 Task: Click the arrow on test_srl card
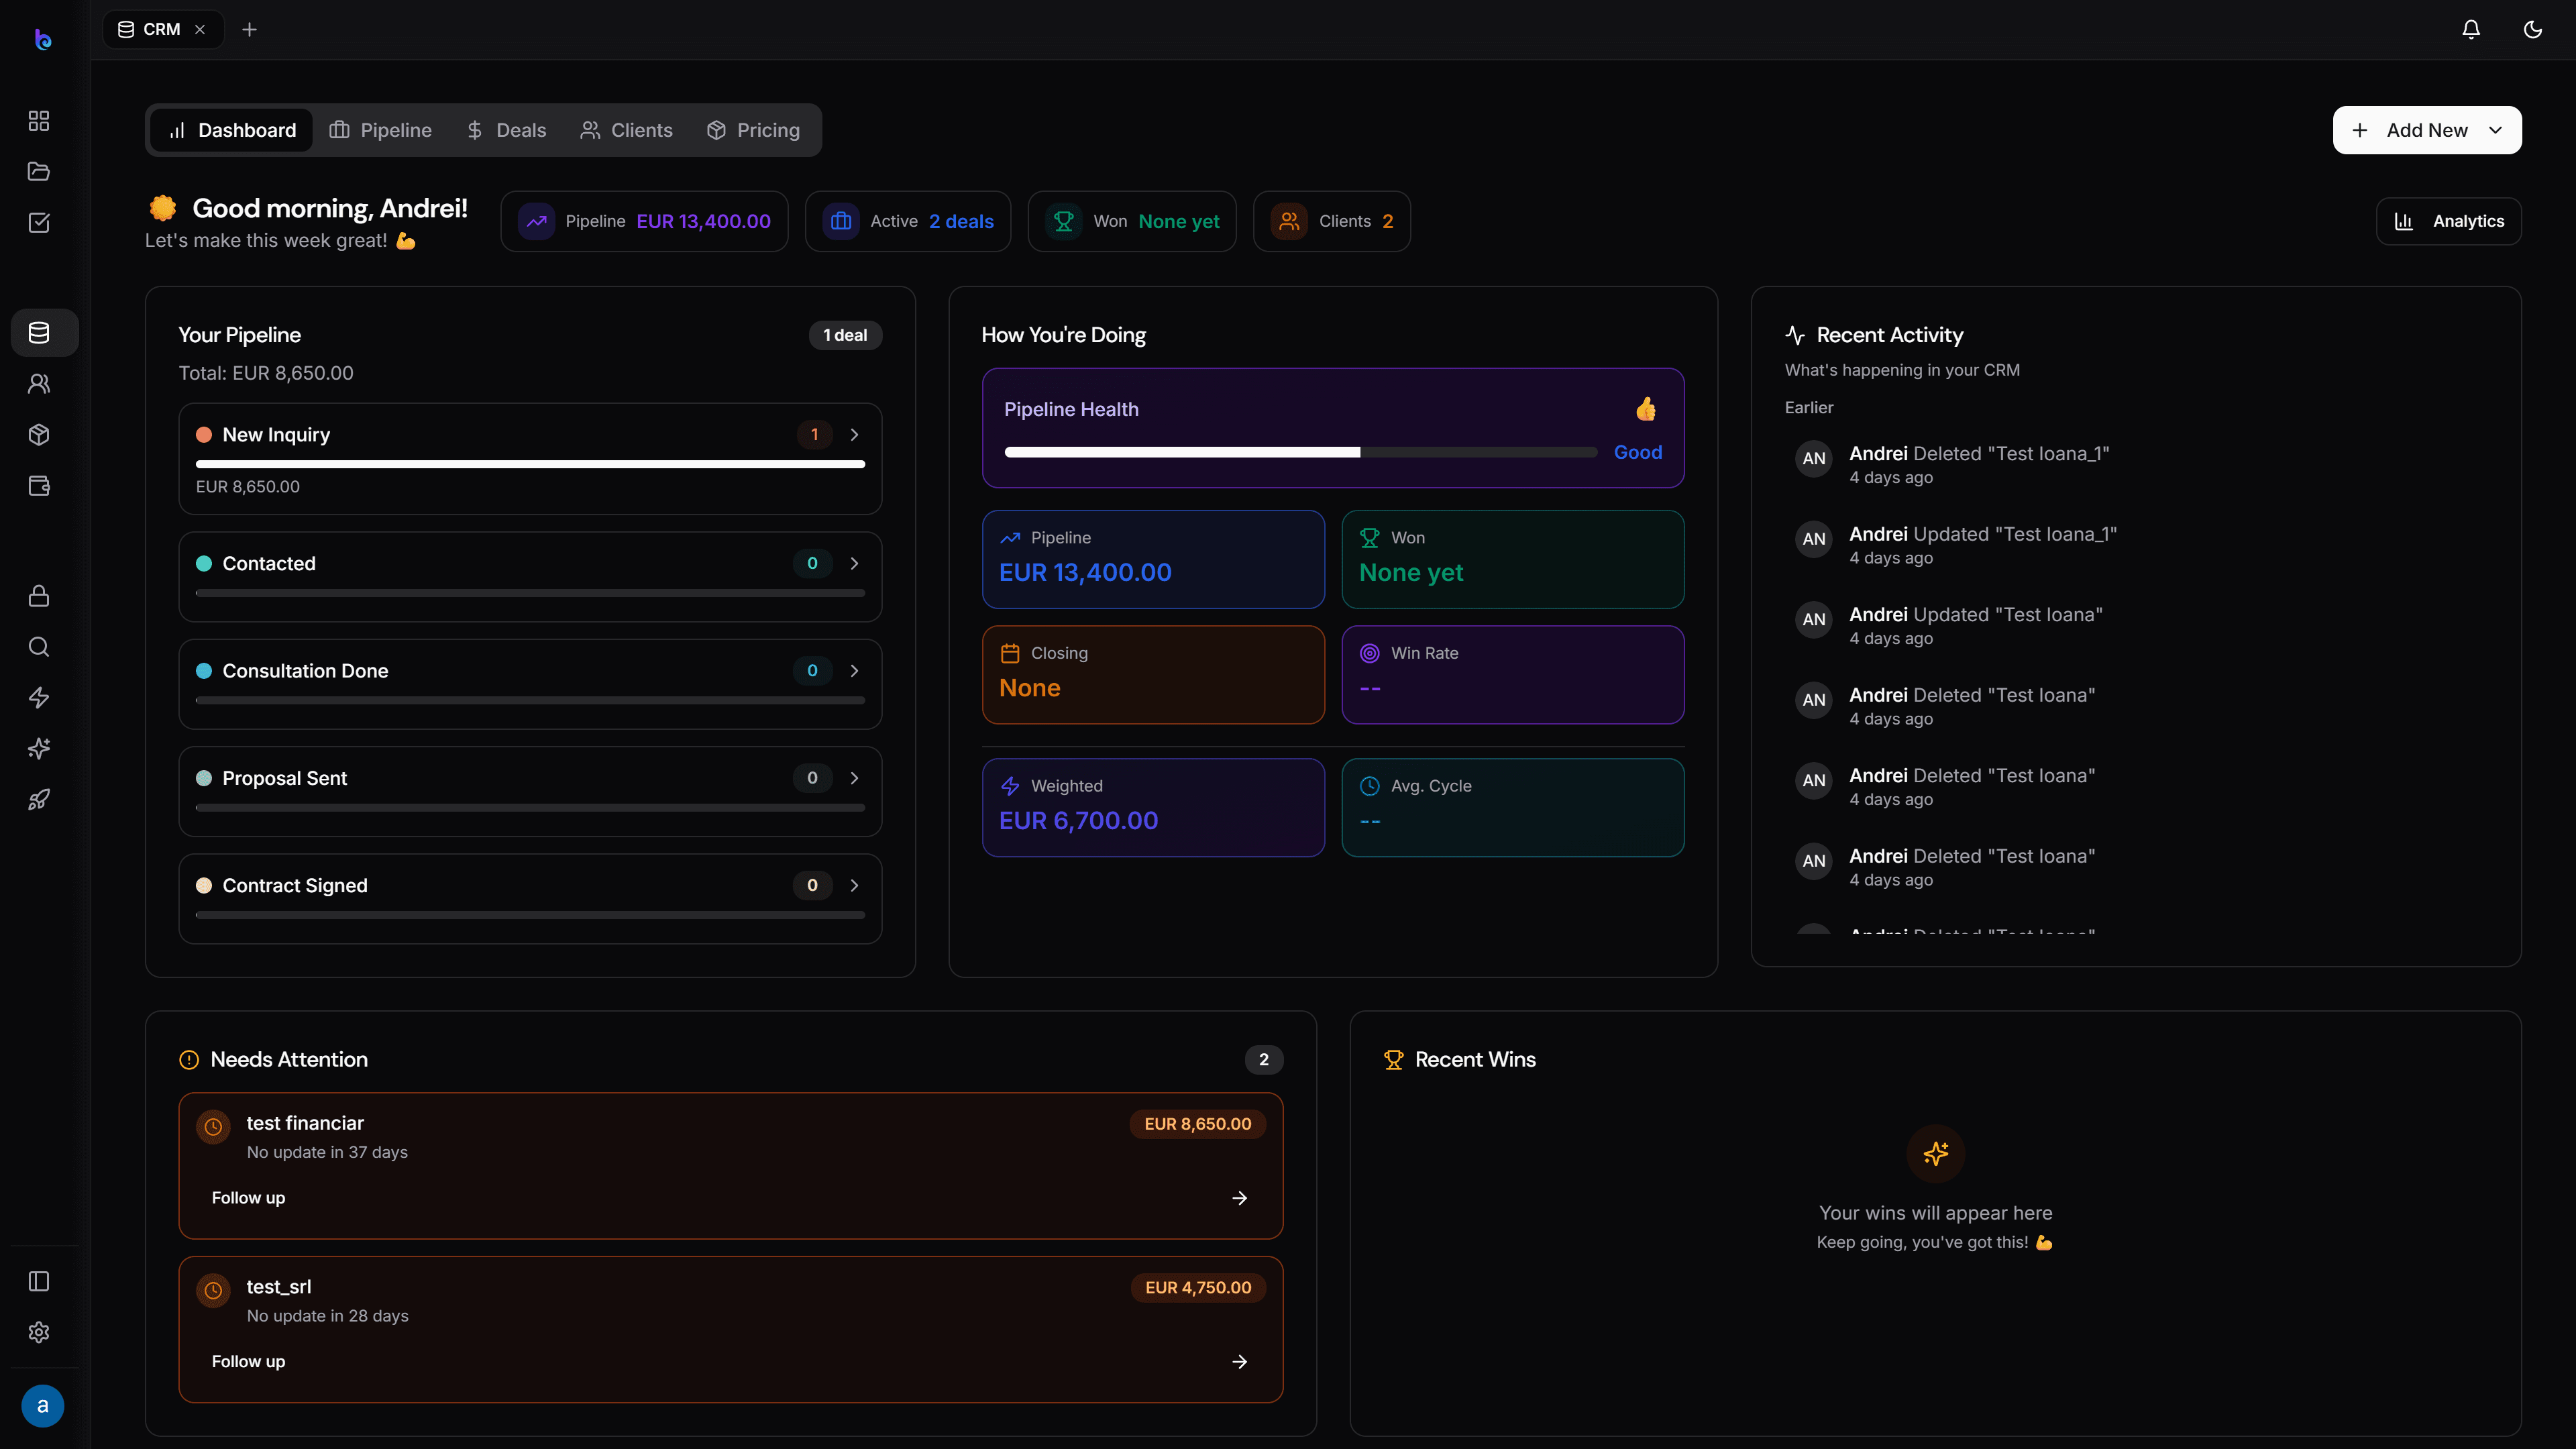click(1240, 1362)
